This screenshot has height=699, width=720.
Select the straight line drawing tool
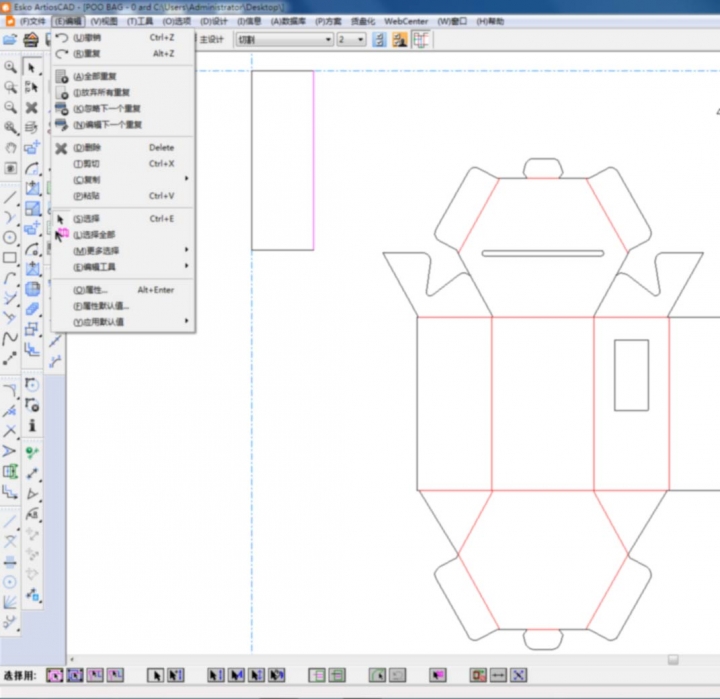coord(10,197)
